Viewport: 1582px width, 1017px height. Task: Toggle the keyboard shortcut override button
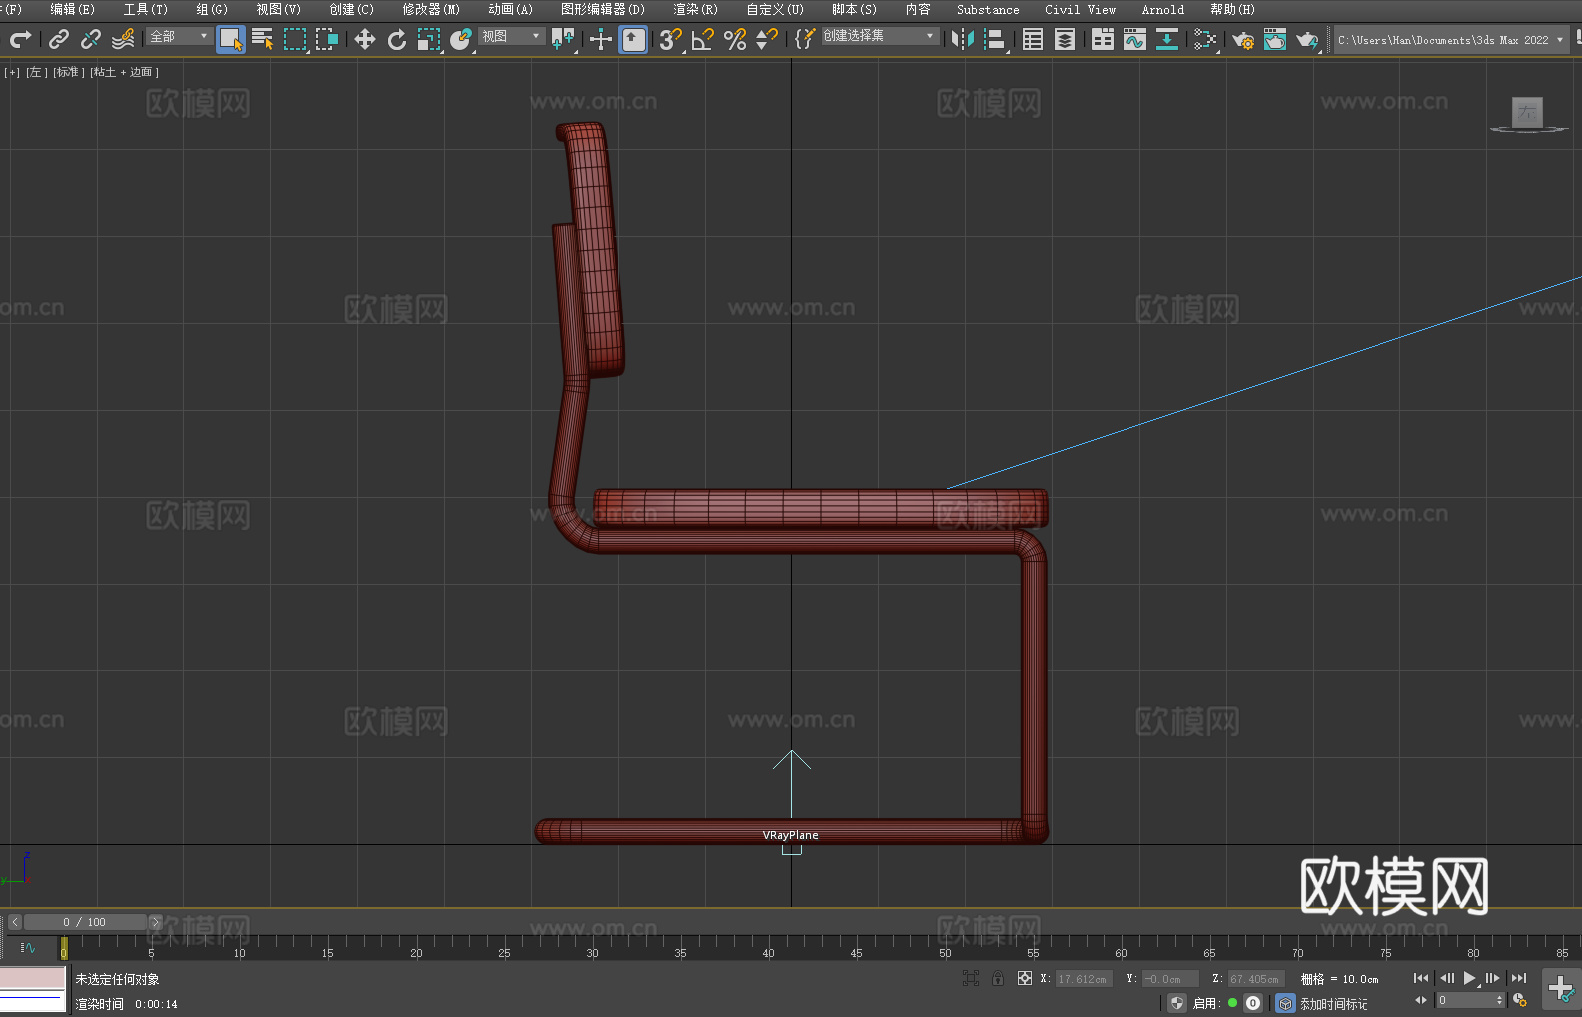click(x=633, y=39)
